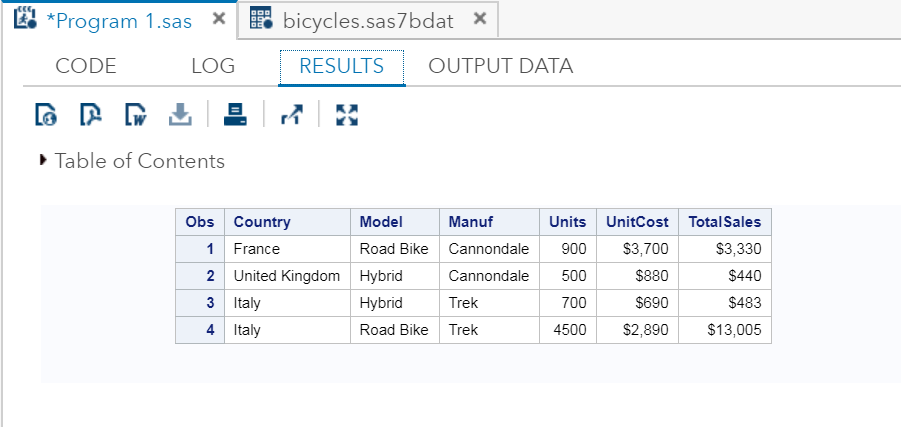
Task: Close the bicycles.sas7bdat tab
Action: point(479,19)
